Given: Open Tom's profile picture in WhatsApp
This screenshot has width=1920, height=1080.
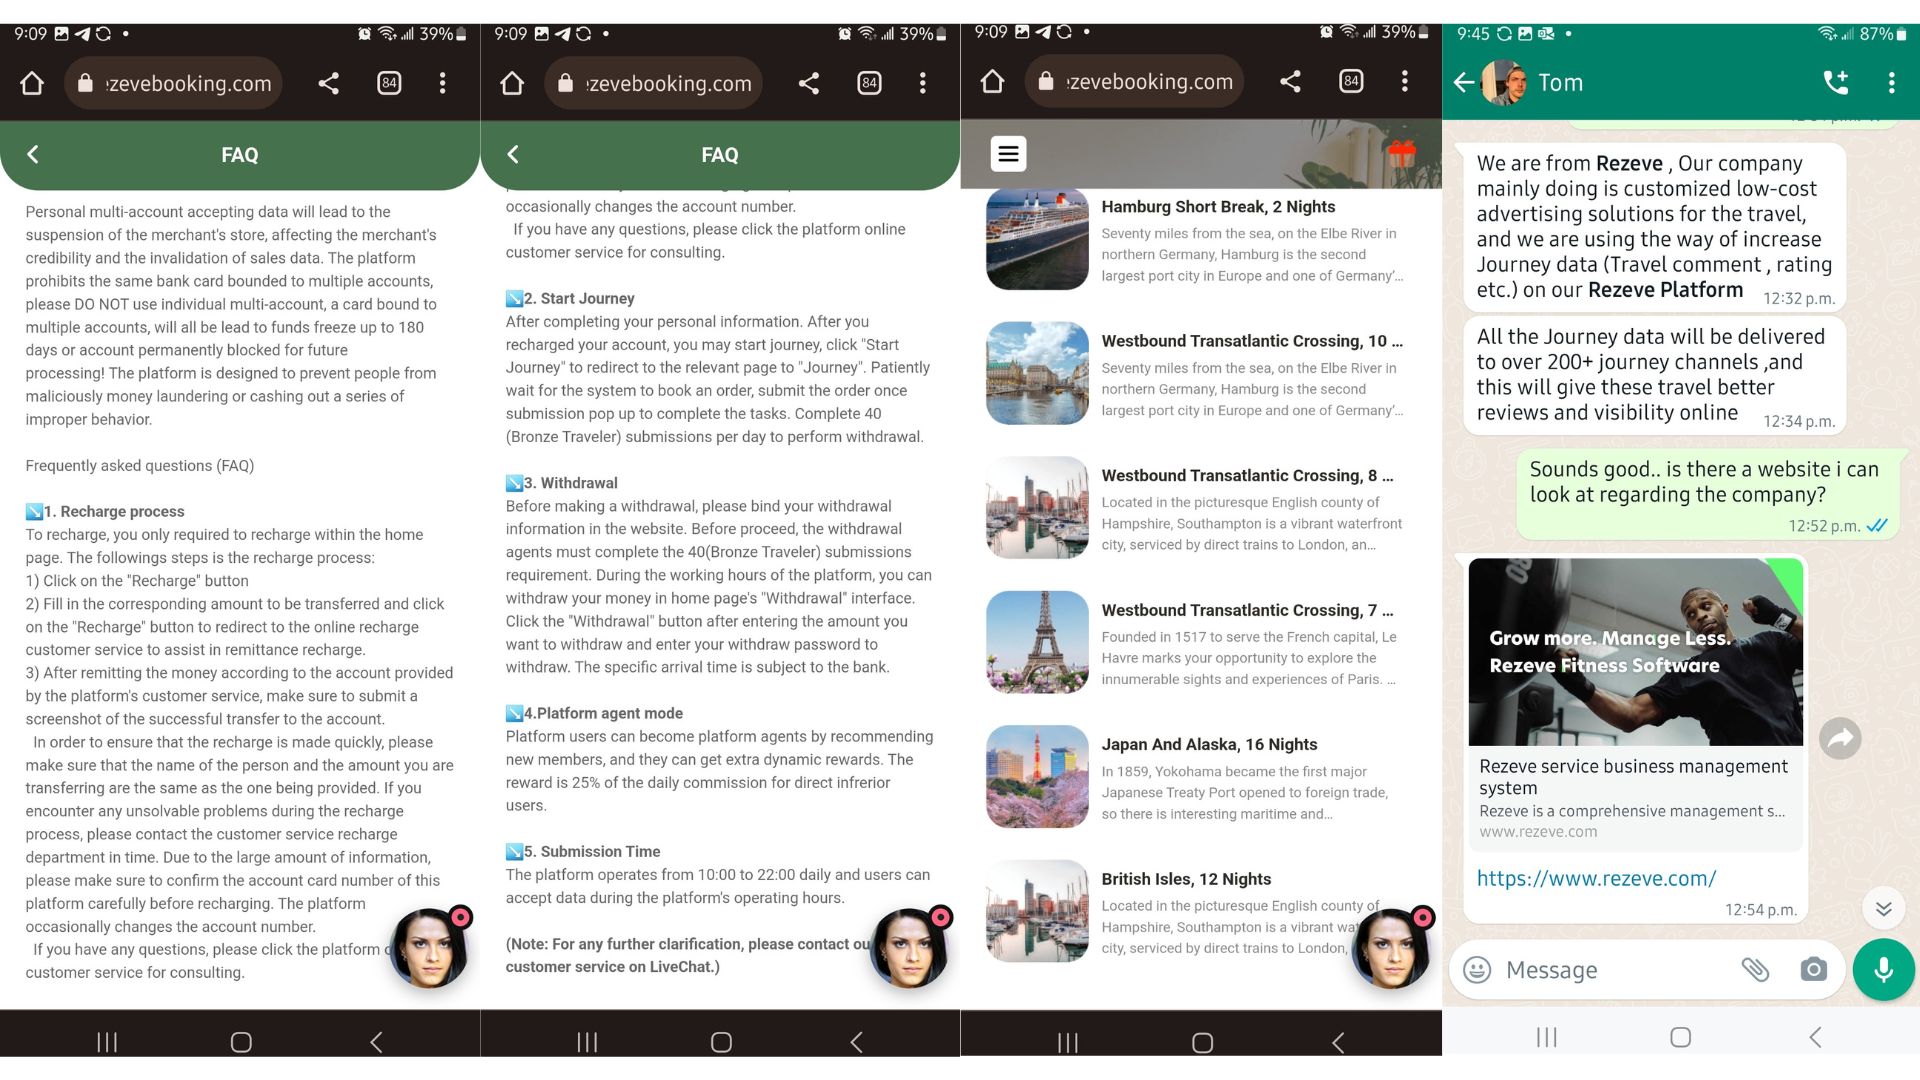Looking at the screenshot, I should (x=1503, y=83).
